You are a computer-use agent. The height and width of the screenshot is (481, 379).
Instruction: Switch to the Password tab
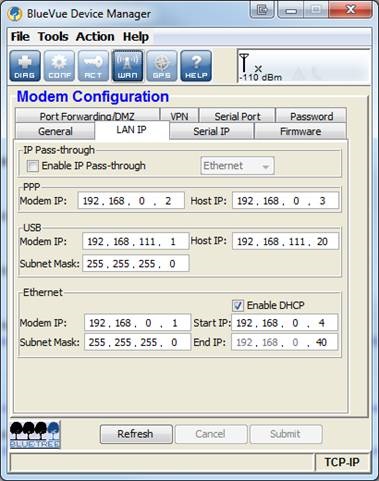[x=311, y=116]
